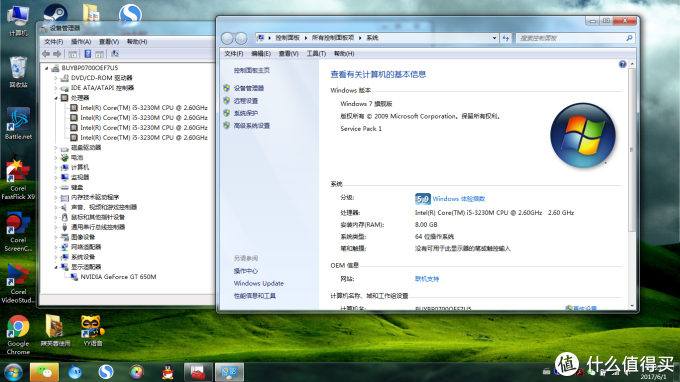
Task: Open System window 文件(F) menu
Action: 234,54
